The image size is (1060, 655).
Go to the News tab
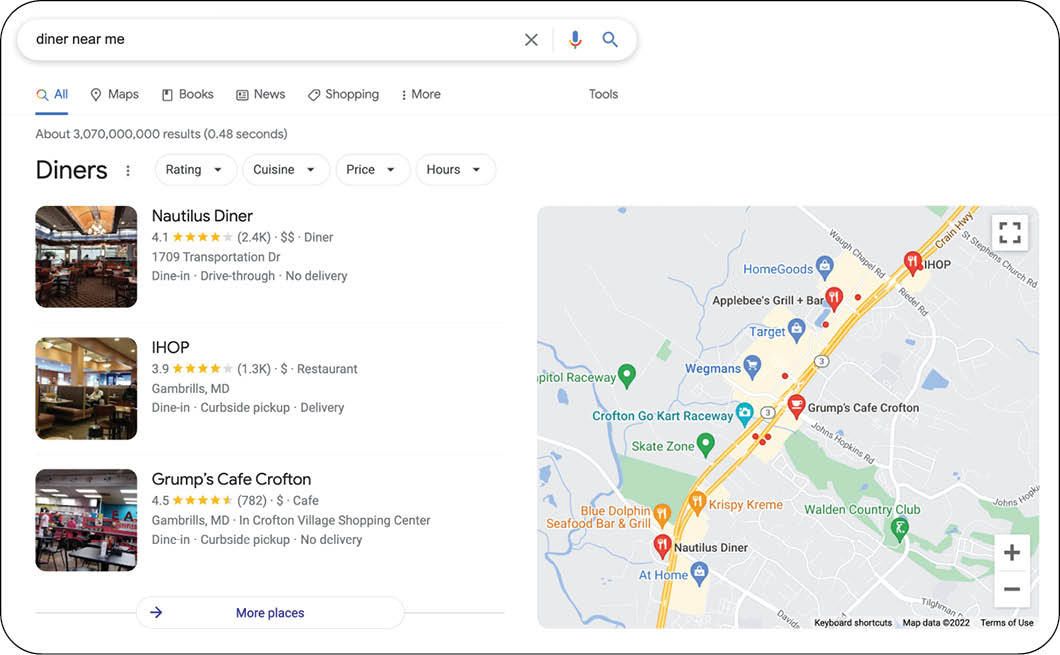click(x=260, y=95)
